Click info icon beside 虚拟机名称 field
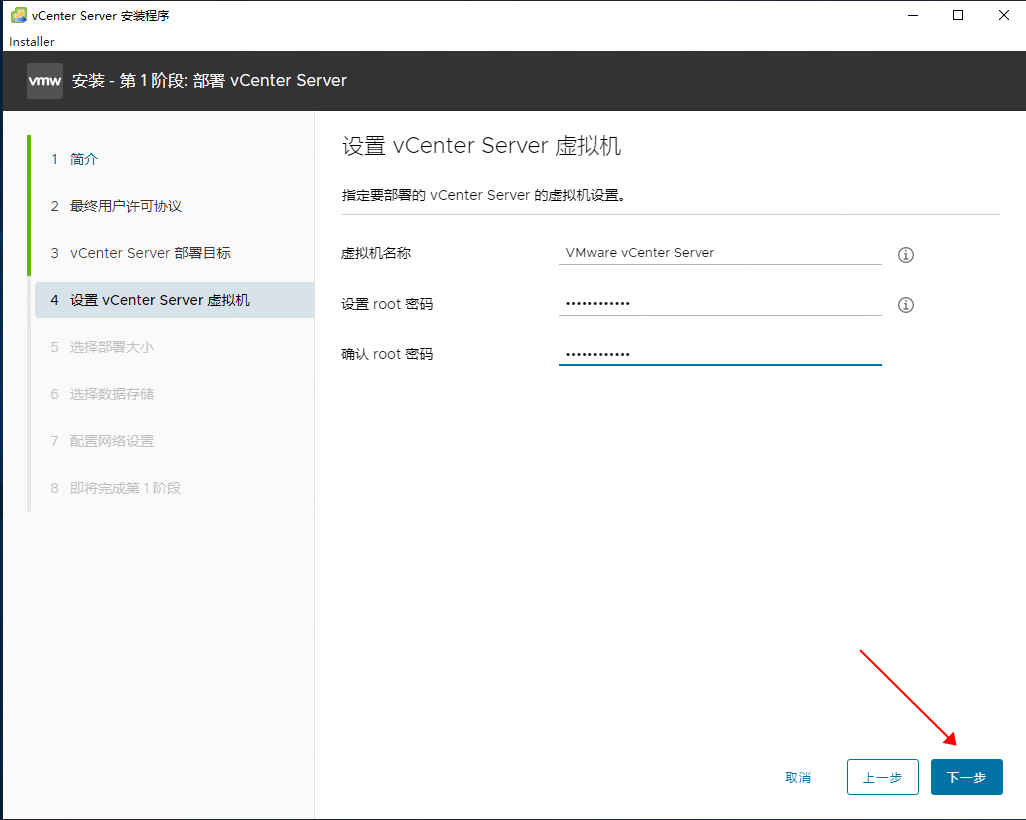The image size is (1026, 820). click(x=906, y=255)
